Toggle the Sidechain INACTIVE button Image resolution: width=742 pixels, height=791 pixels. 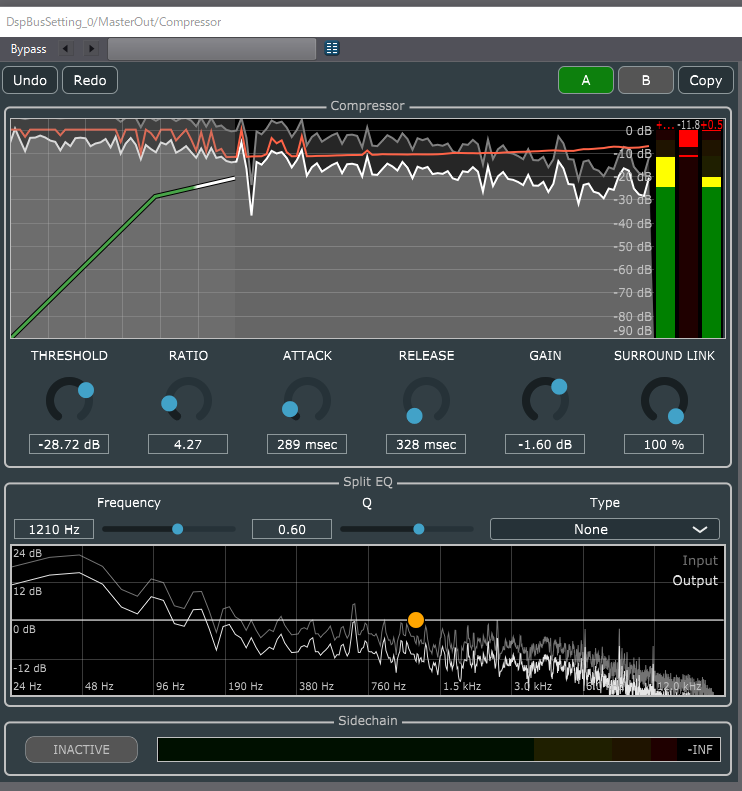coord(81,750)
